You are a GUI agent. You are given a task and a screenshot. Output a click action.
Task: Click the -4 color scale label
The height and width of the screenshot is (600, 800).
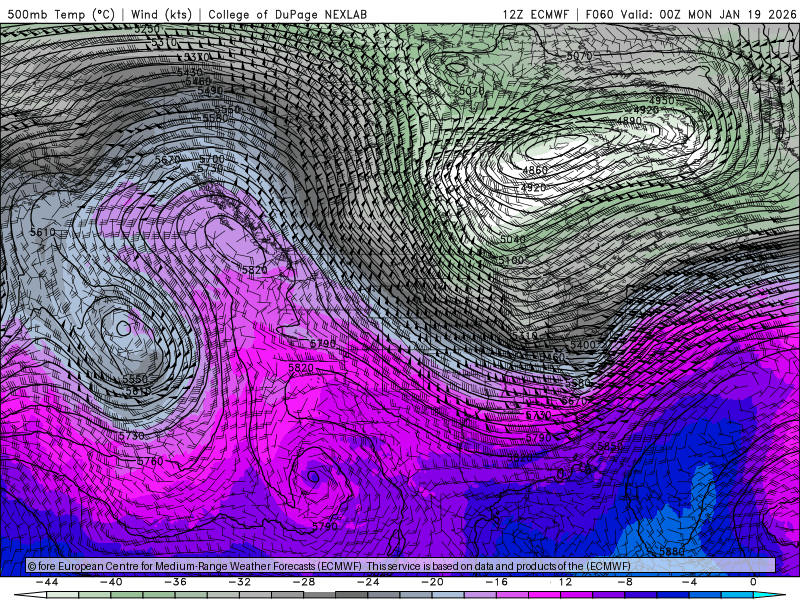(689, 582)
